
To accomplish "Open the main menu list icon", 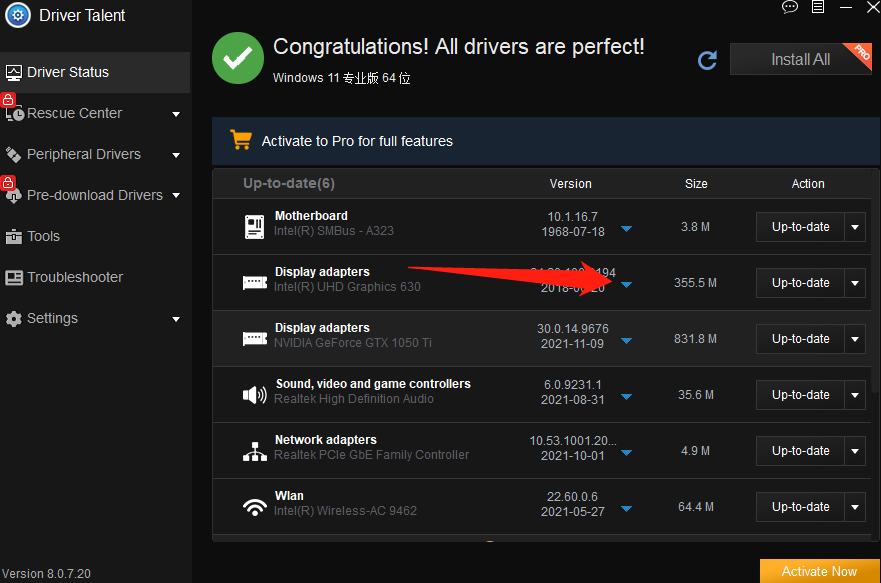I will 818,7.
